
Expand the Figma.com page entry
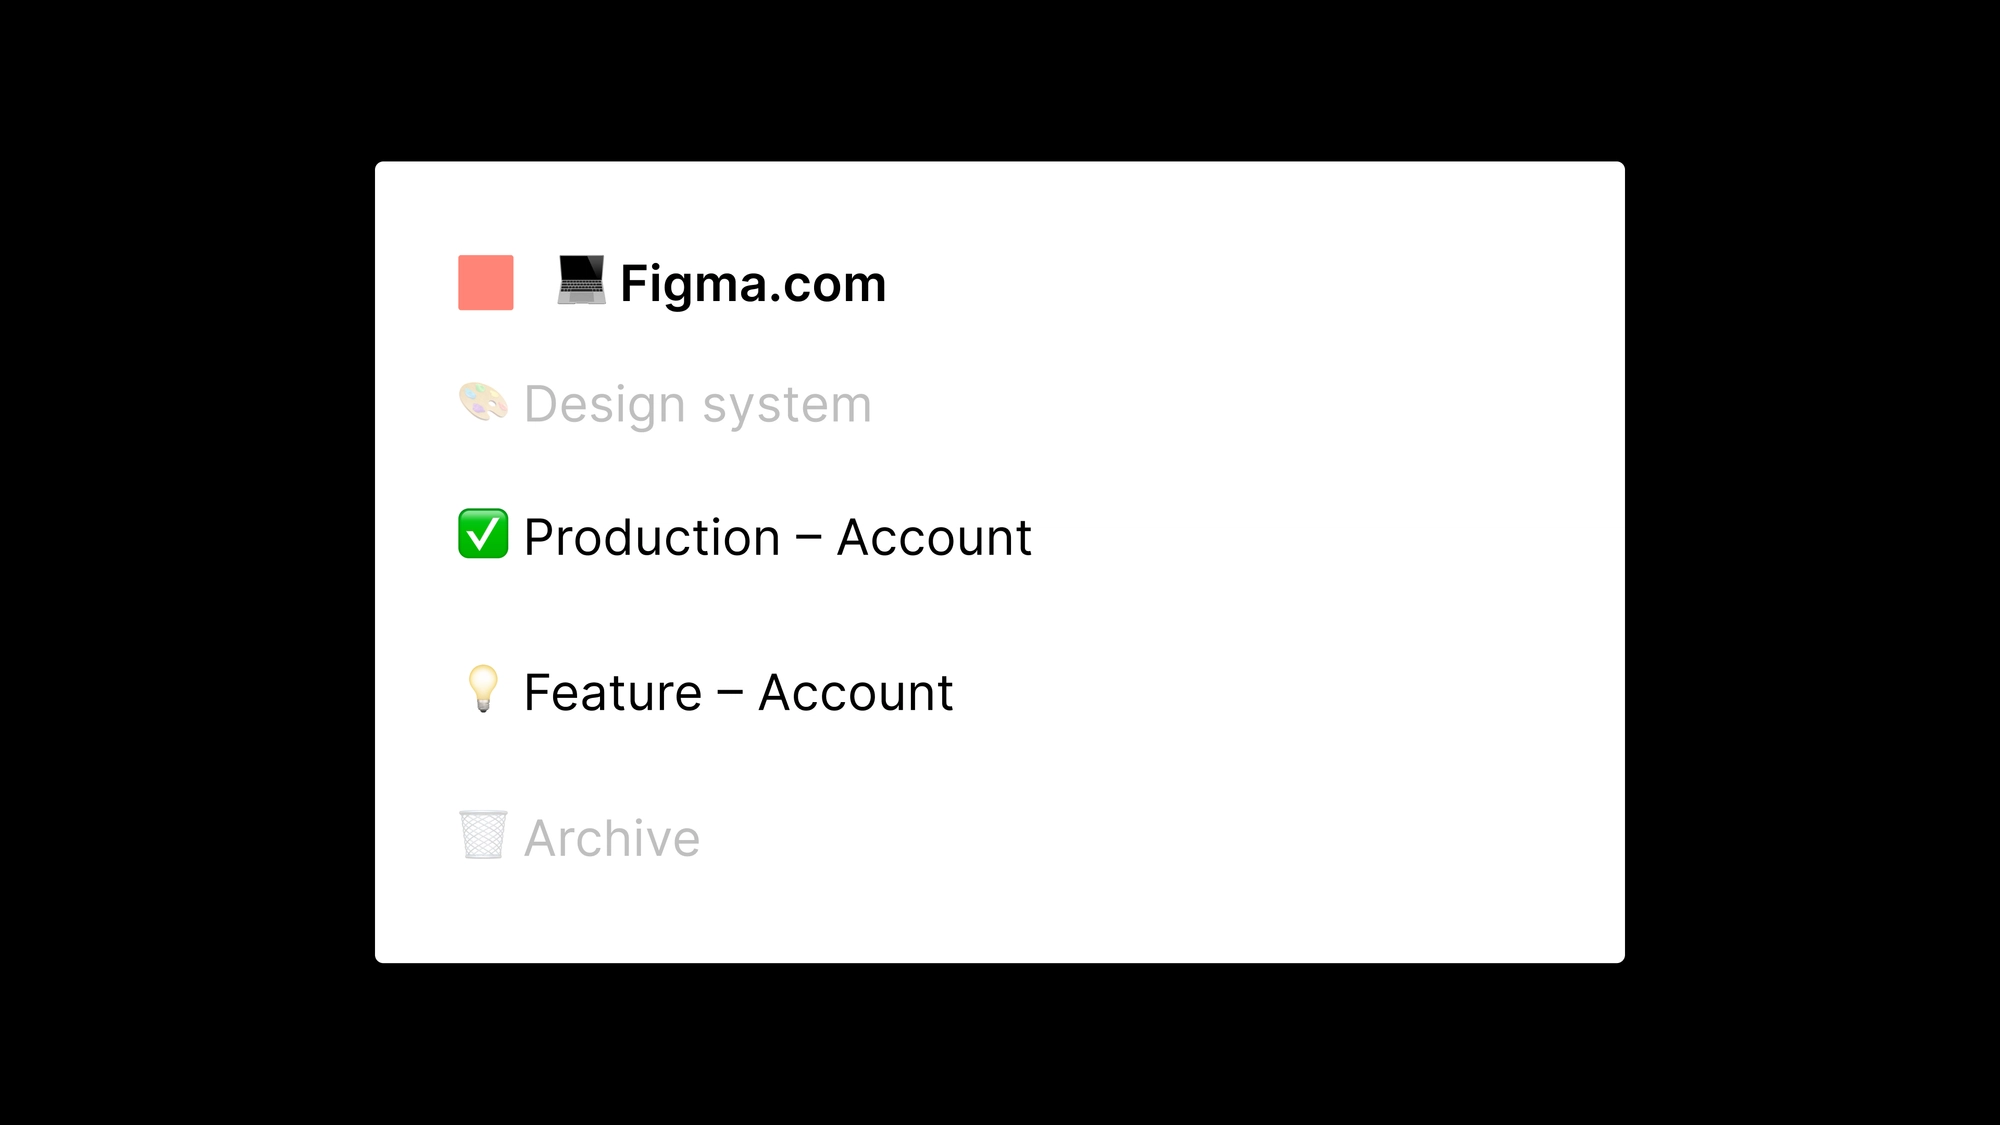coord(752,283)
